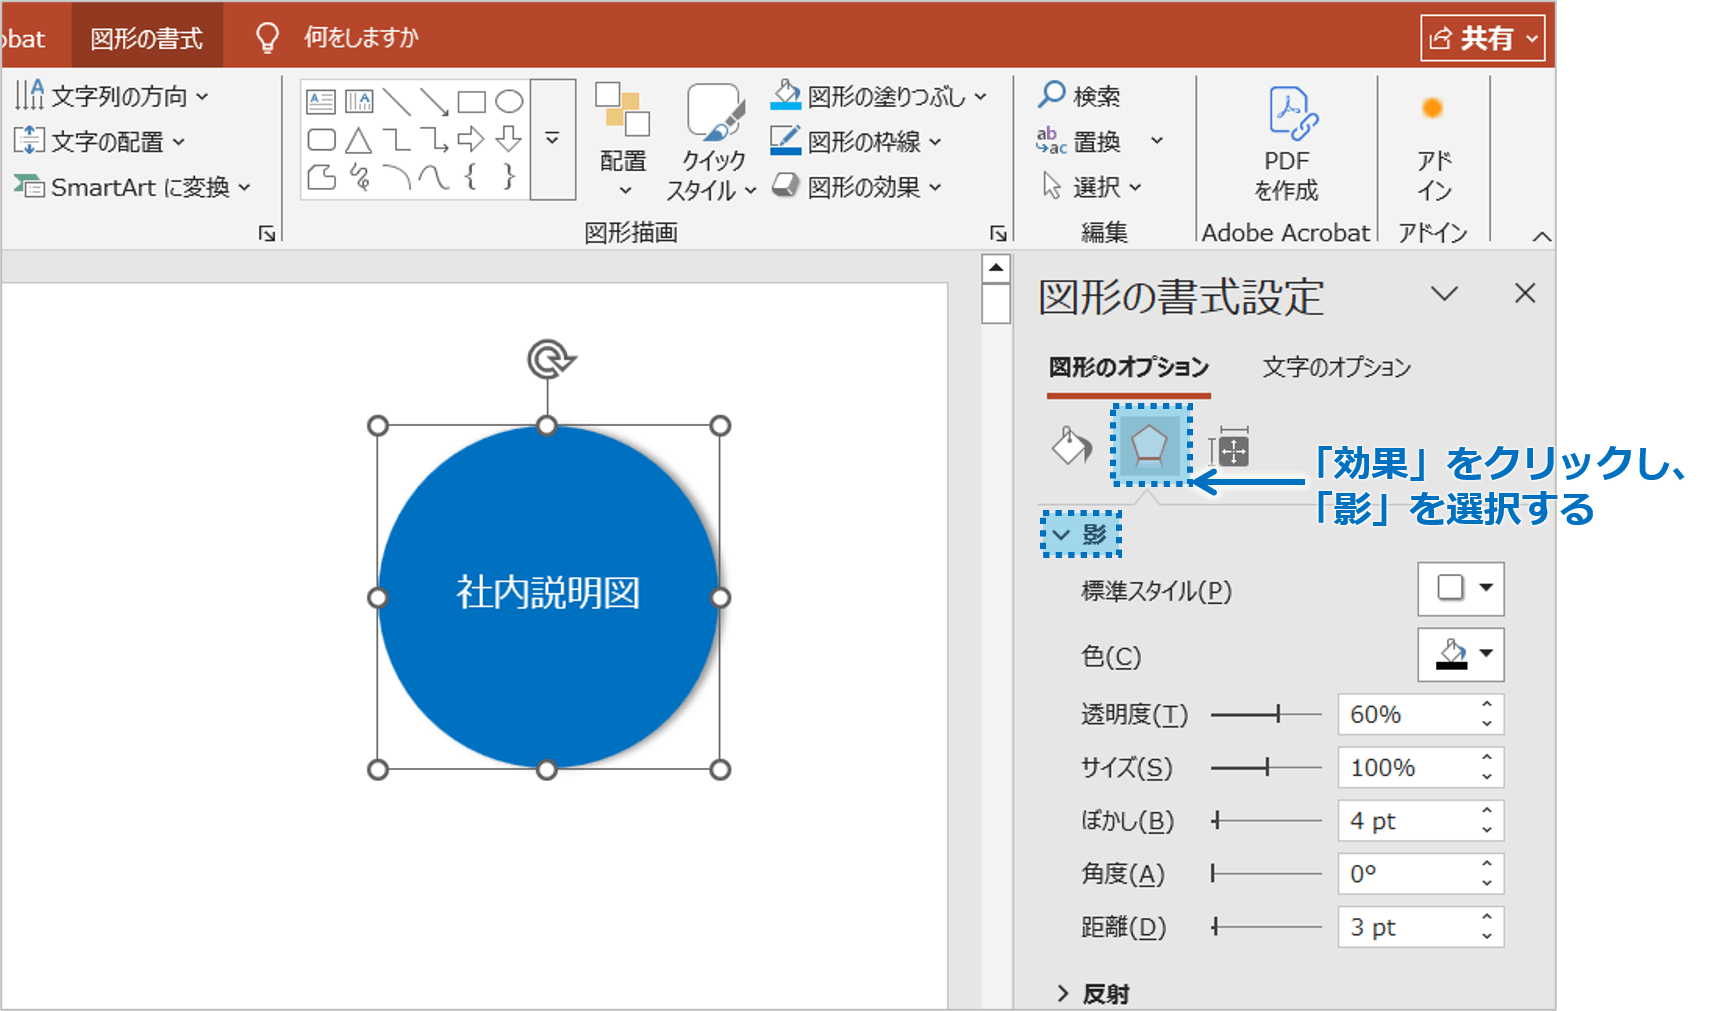The image size is (1736, 1011).
Task: Close the 図形の書式設定 pane
Action: pos(1524,293)
